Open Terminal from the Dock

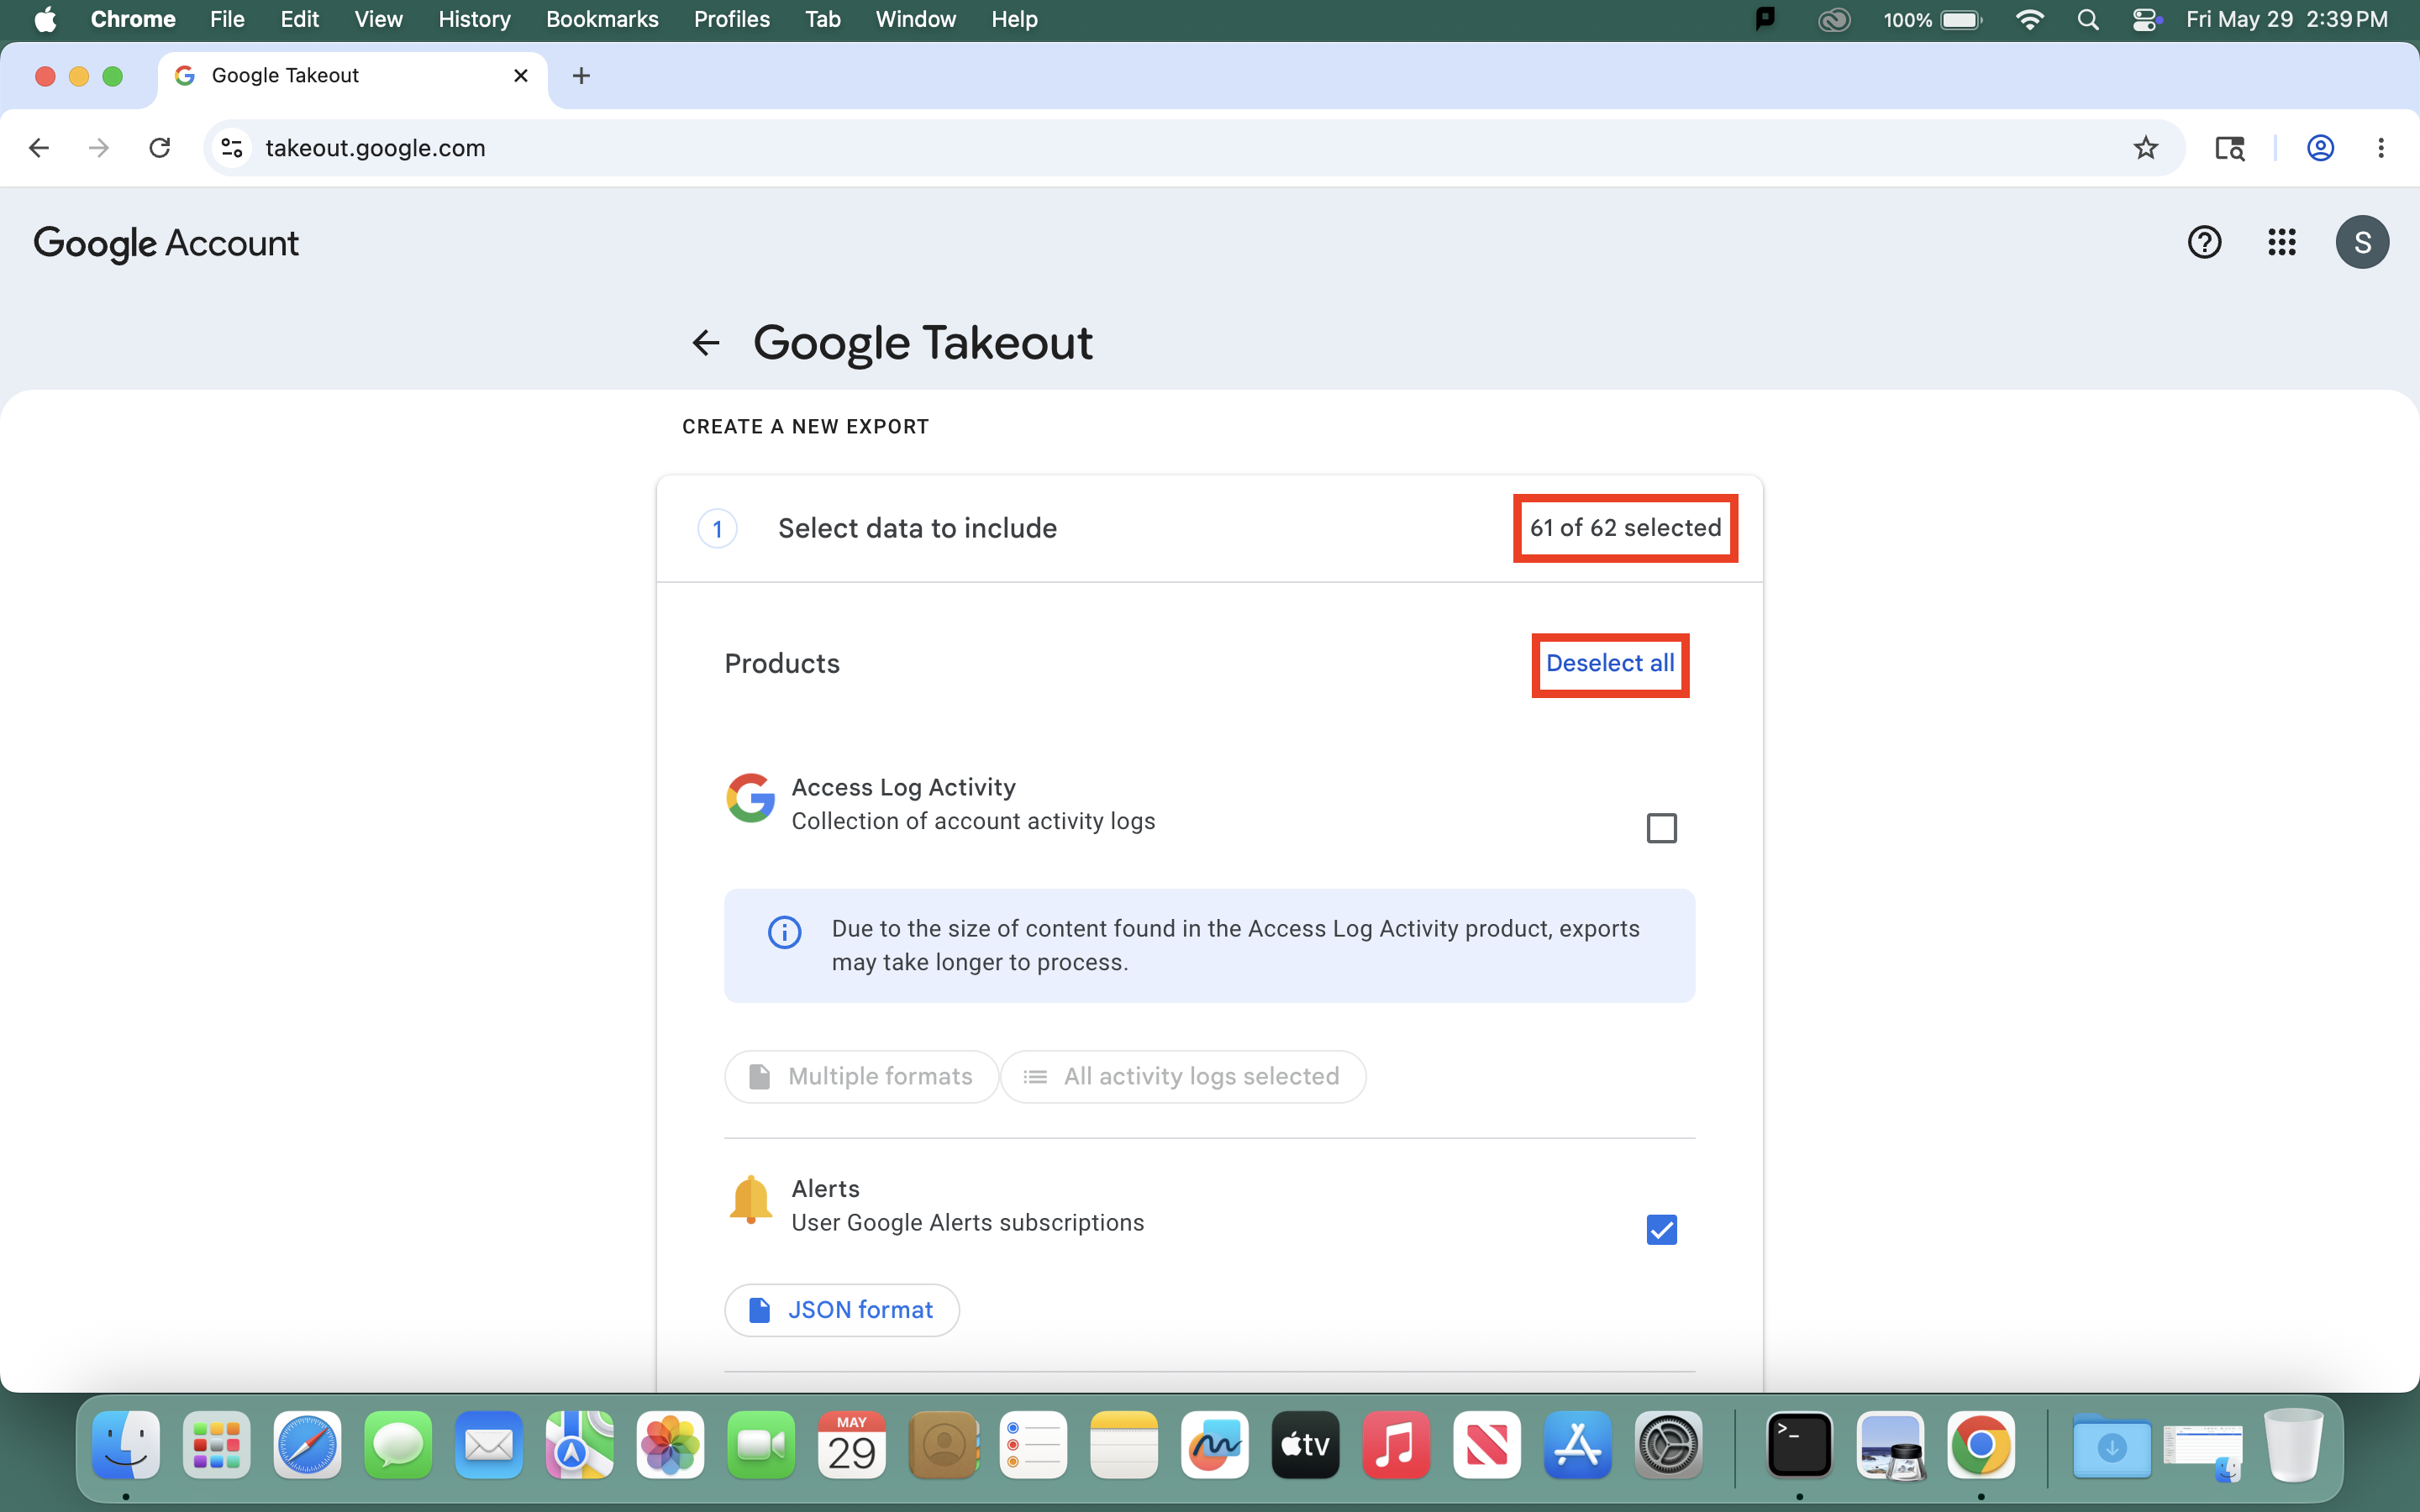point(1799,1445)
